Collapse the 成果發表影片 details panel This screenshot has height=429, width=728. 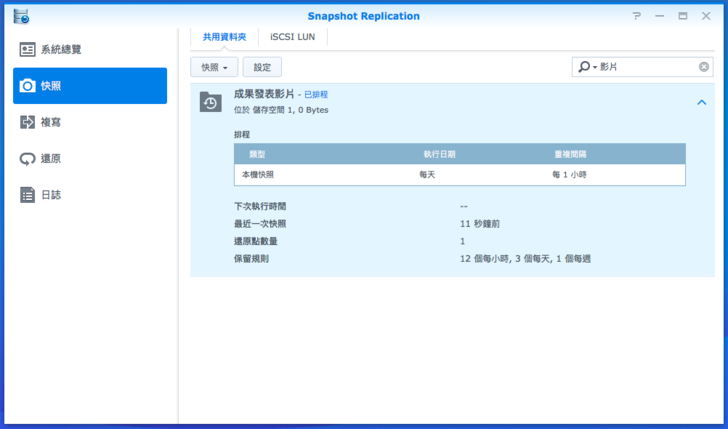coord(701,102)
